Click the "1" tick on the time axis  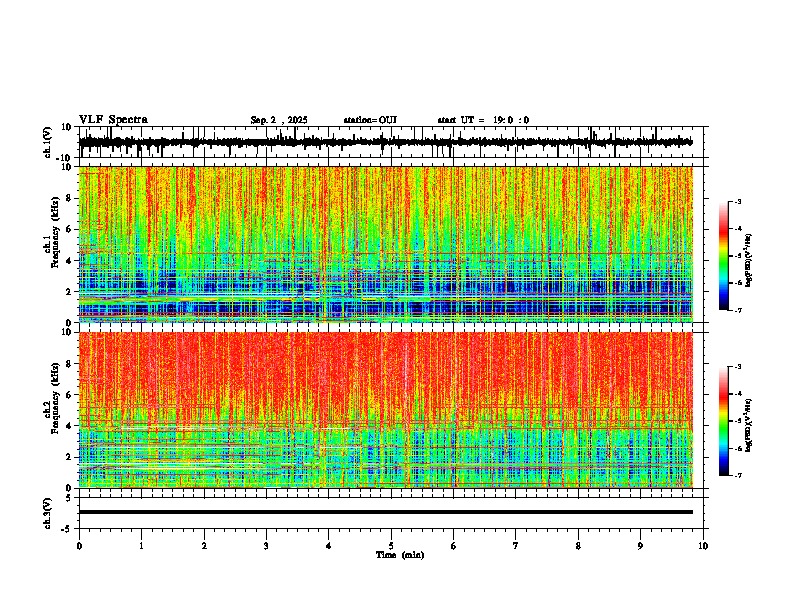141,546
